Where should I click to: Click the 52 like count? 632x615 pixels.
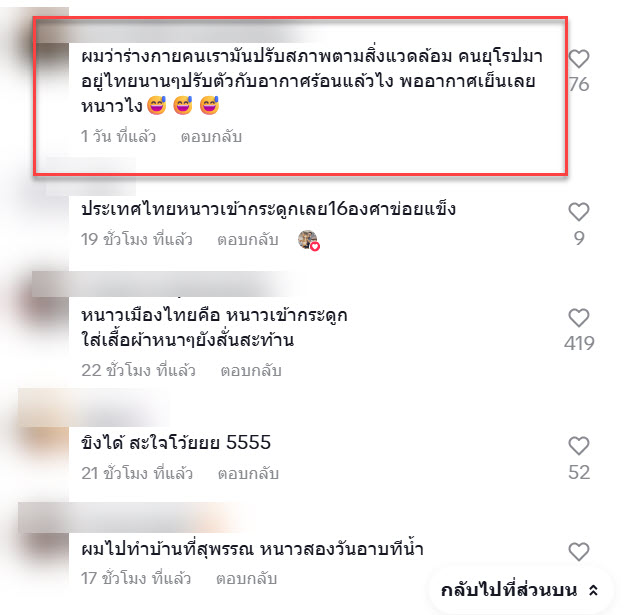click(579, 472)
